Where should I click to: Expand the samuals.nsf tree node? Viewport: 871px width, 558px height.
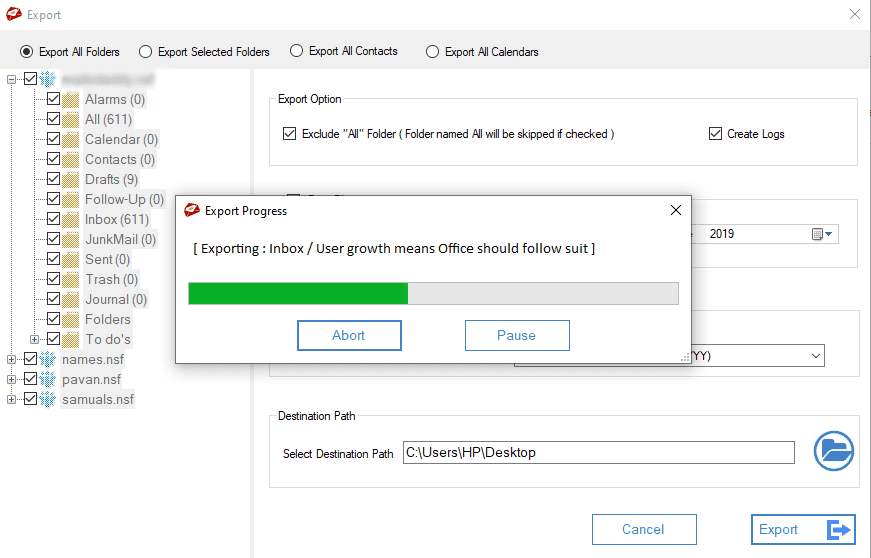pos(11,399)
